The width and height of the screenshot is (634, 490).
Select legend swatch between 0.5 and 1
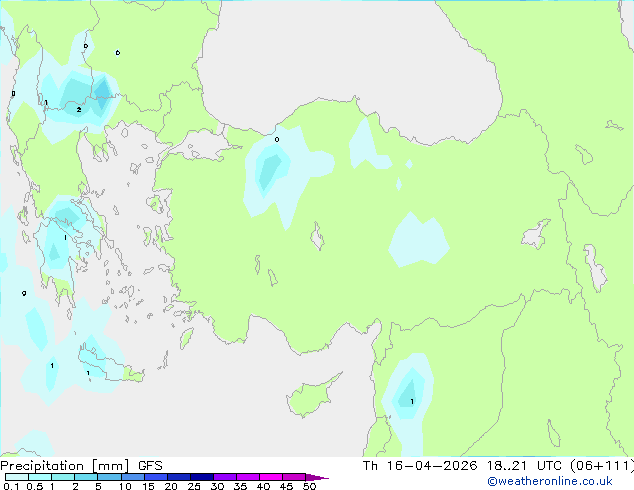[x=40, y=477]
